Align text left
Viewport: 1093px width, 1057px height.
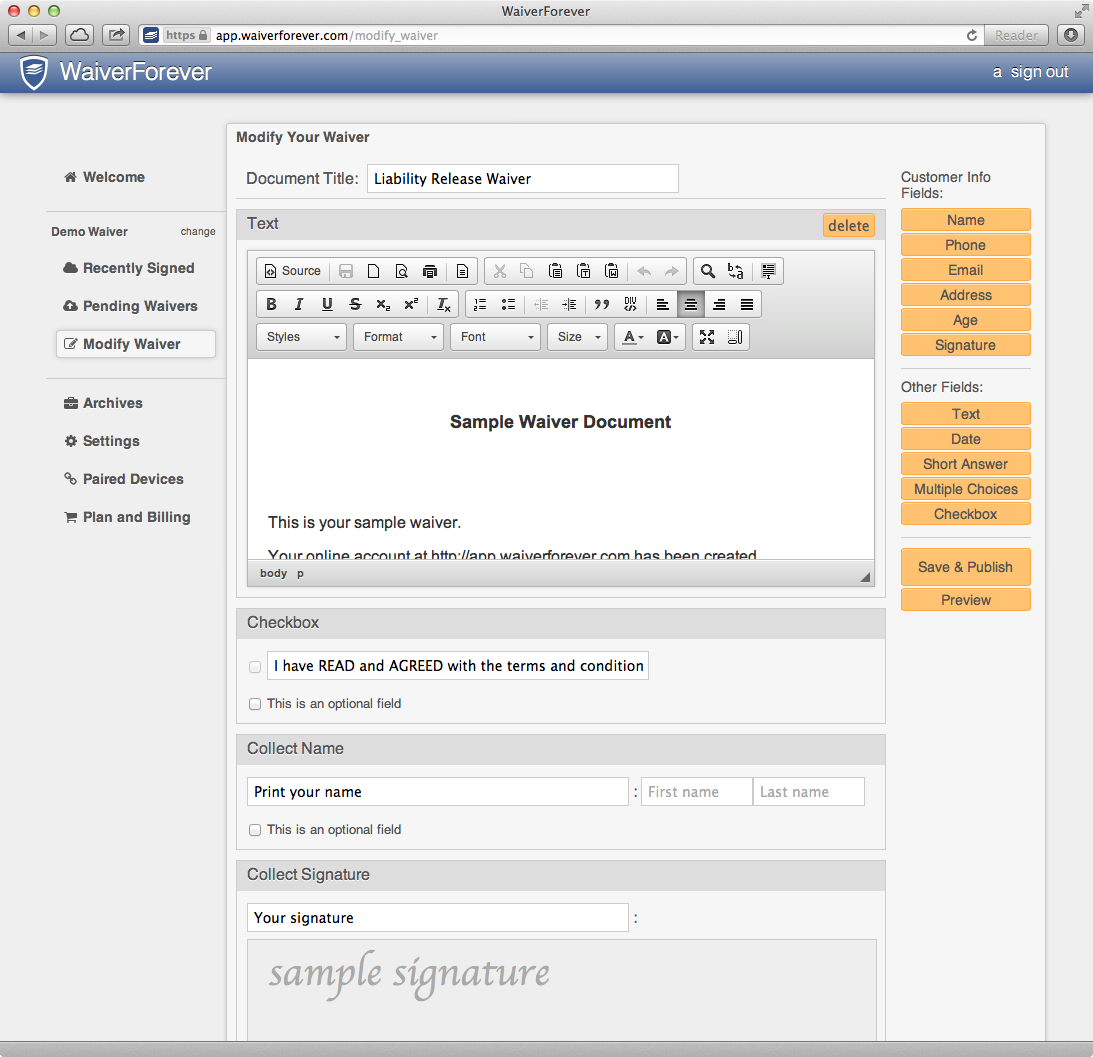click(x=663, y=305)
